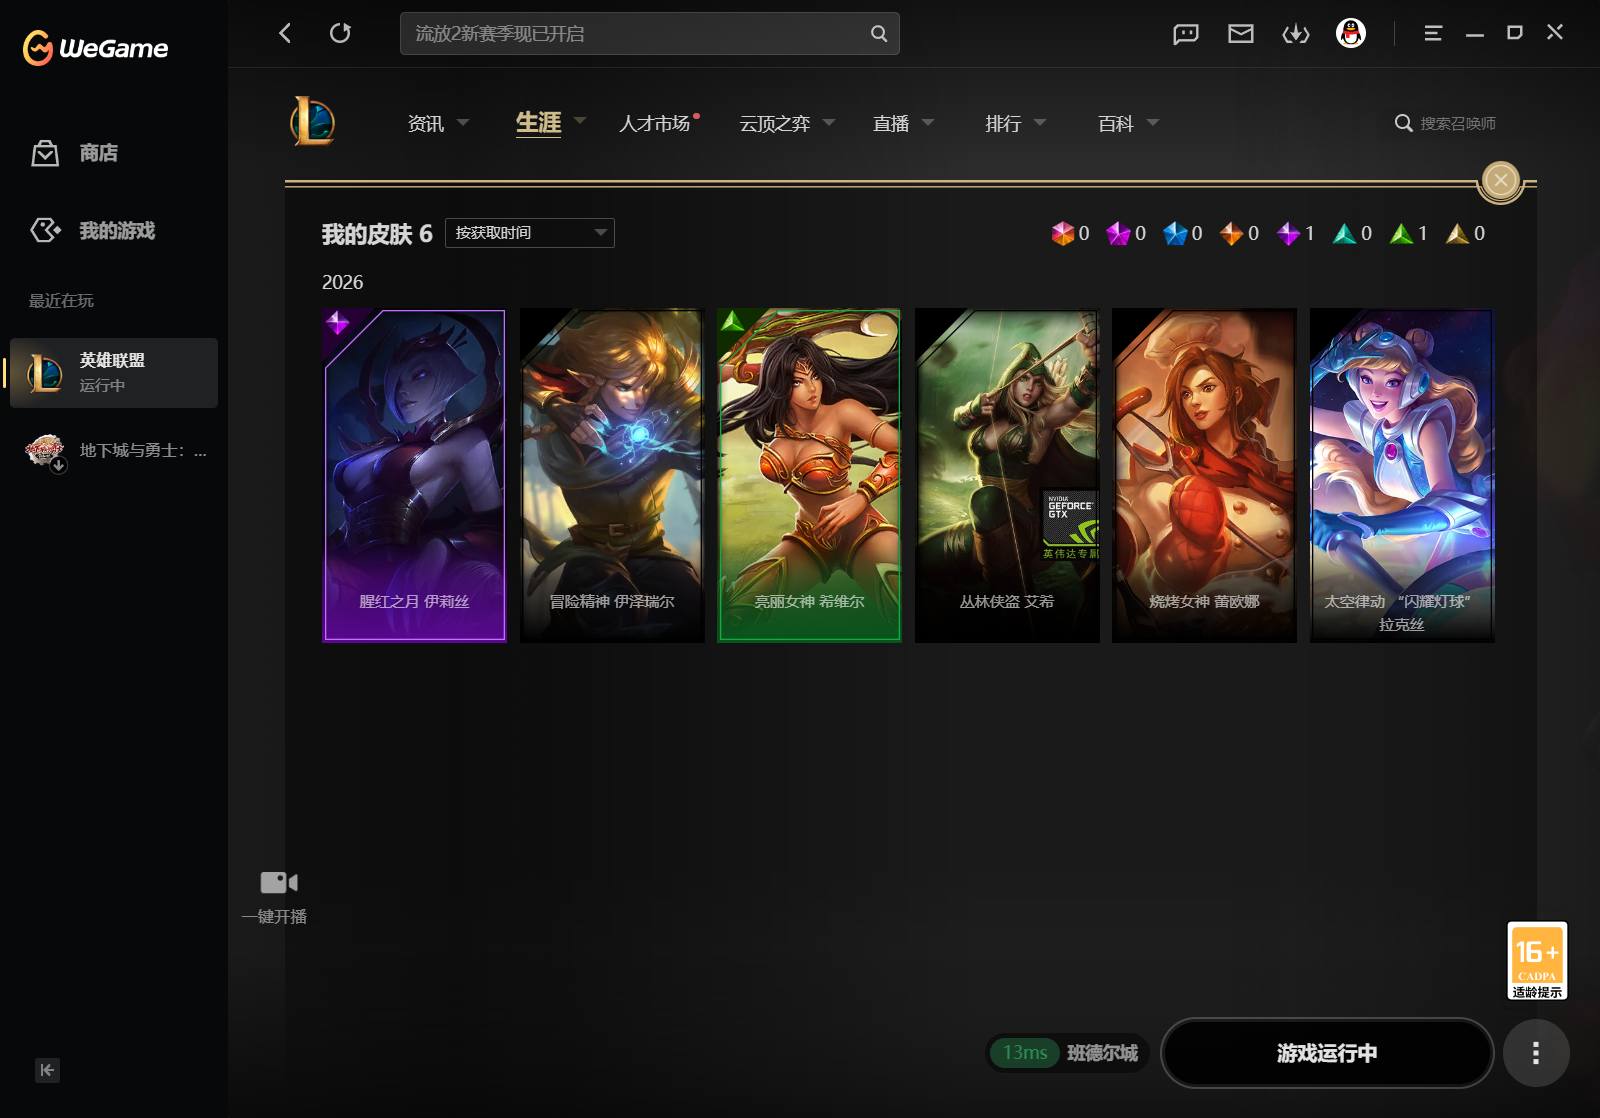This screenshot has height=1118, width=1600.
Task: Click the magenta gem rarity icon
Action: (1118, 233)
